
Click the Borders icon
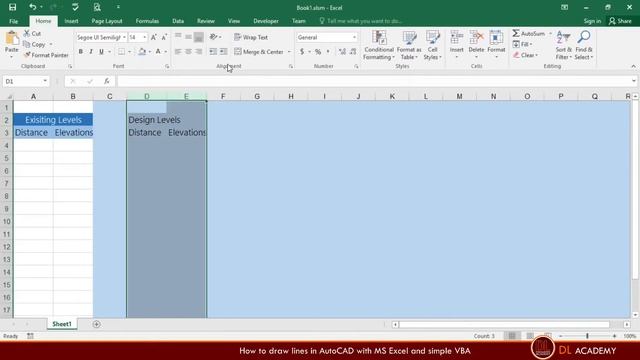[x=121, y=51]
